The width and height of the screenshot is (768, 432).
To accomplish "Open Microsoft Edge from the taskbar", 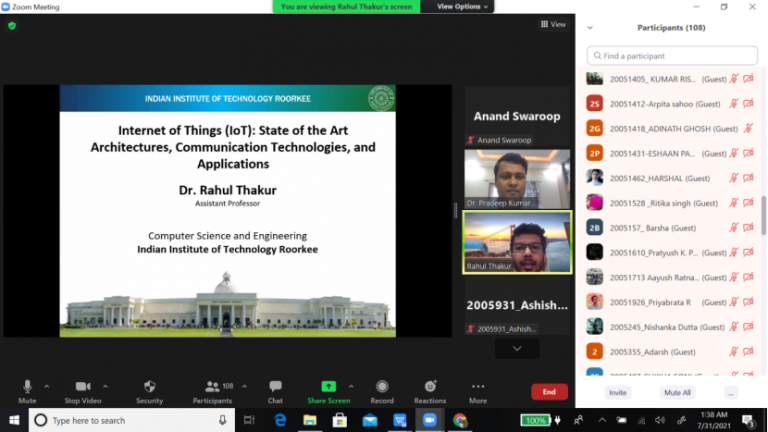I will pyautogui.click(x=280, y=420).
